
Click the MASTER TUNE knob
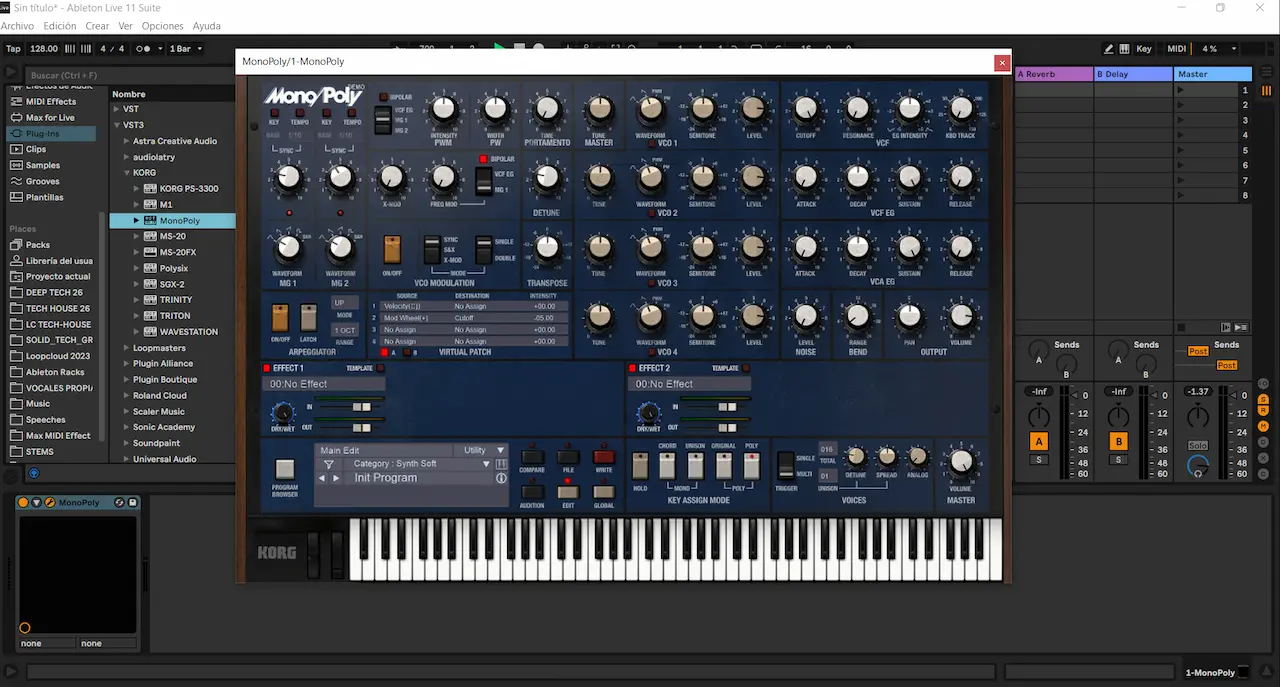pyautogui.click(x=599, y=109)
